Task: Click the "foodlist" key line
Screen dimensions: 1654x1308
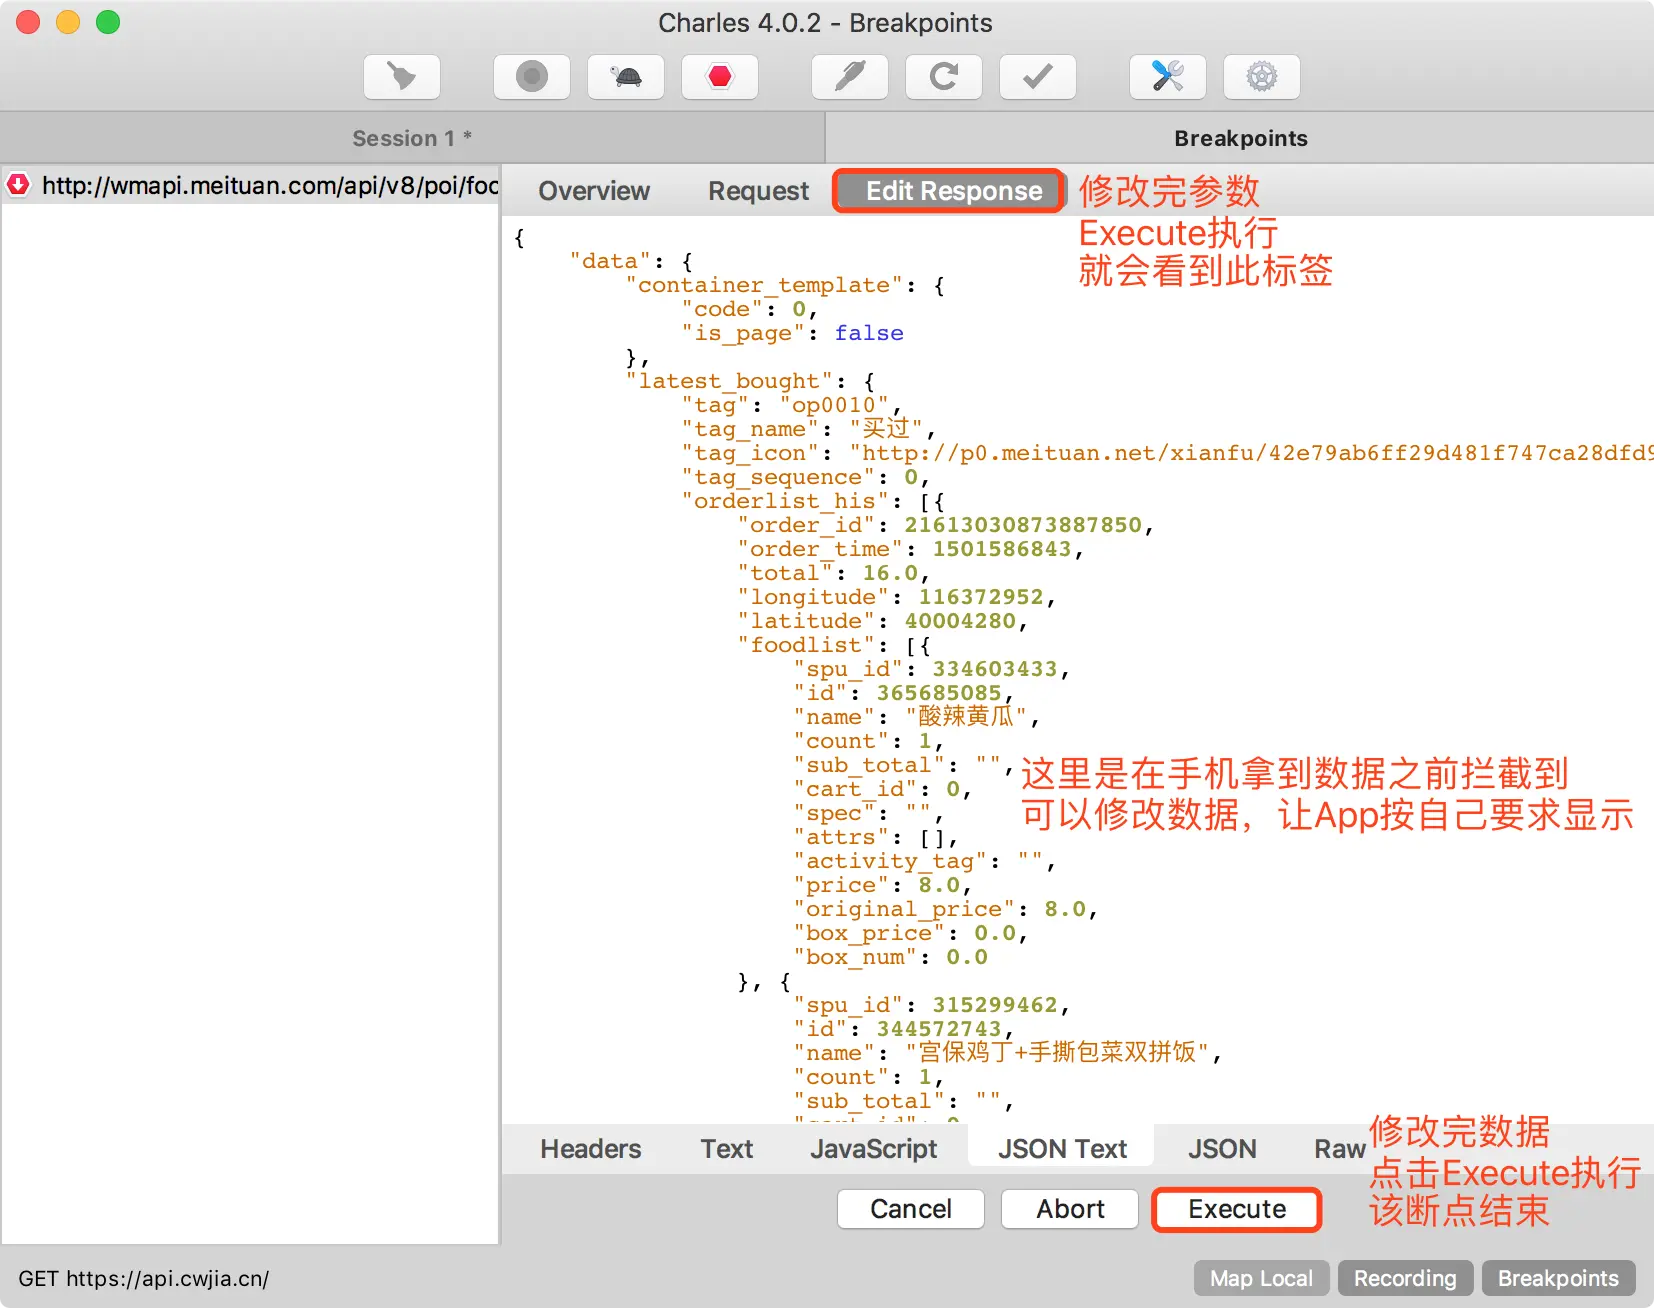Action: tap(835, 645)
